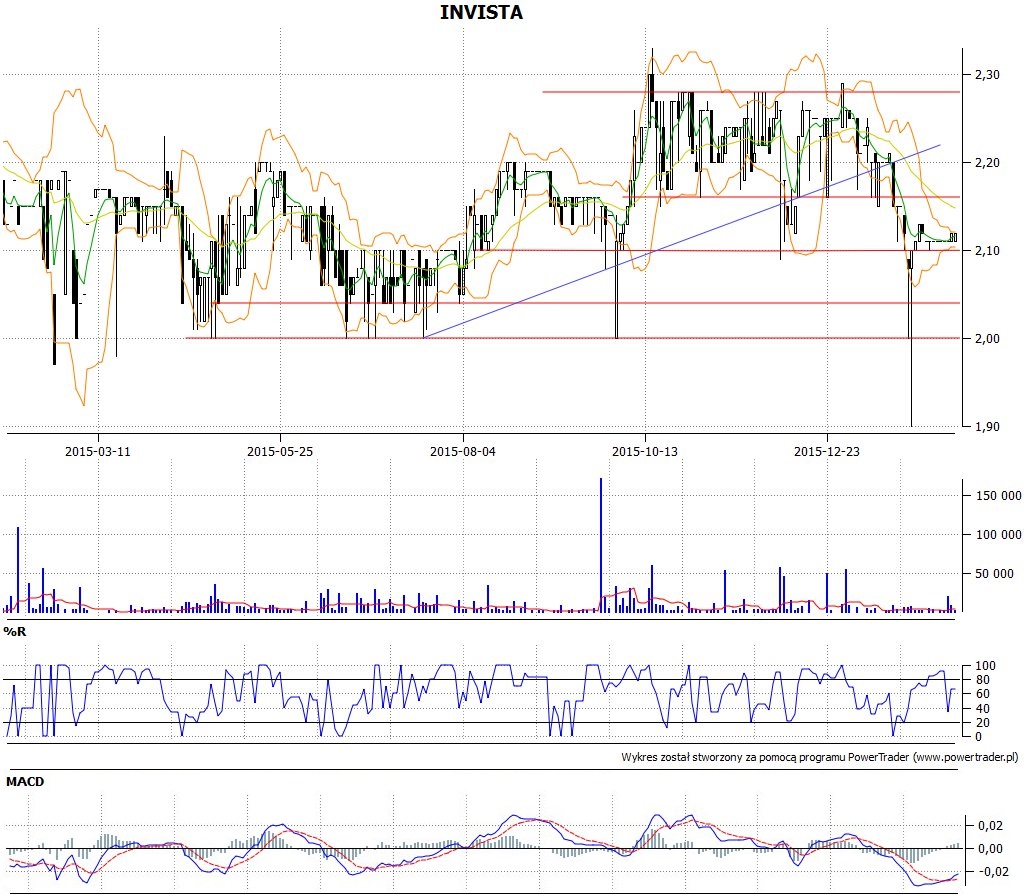Click the %R axis value 20

[982, 723]
